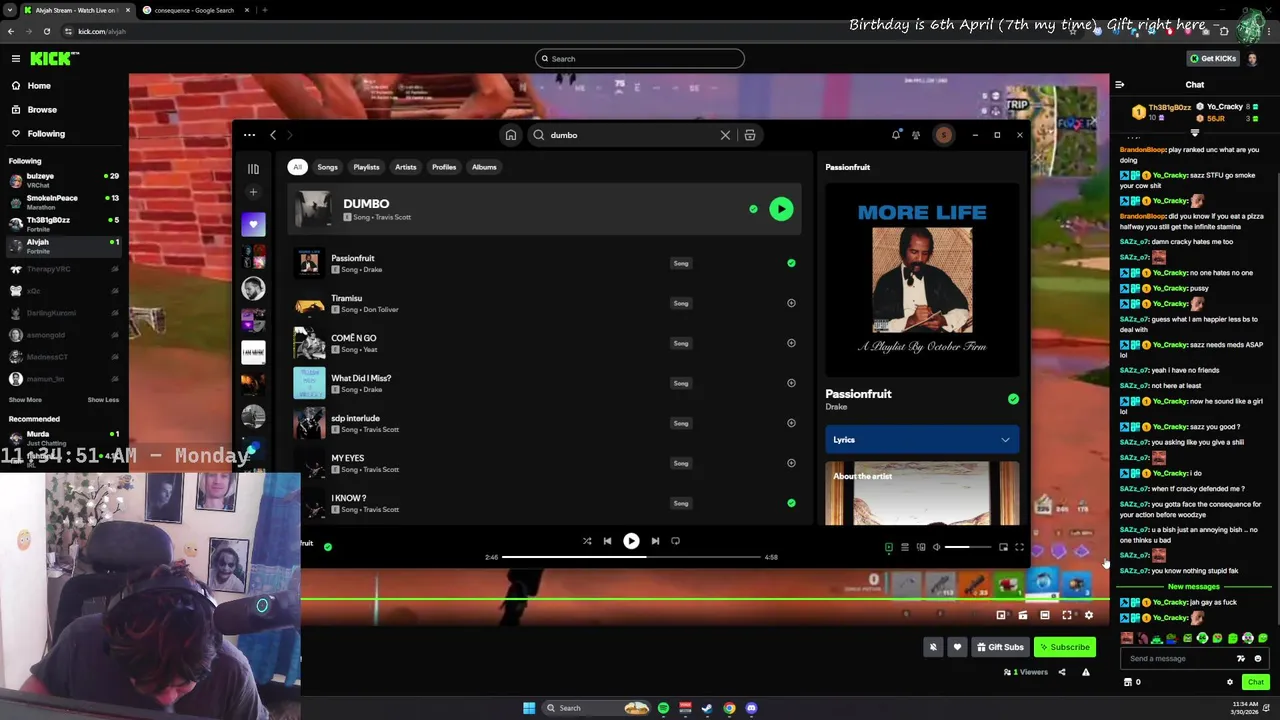
Task: Toggle Now Playing view in Spotify
Action: click(x=889, y=547)
